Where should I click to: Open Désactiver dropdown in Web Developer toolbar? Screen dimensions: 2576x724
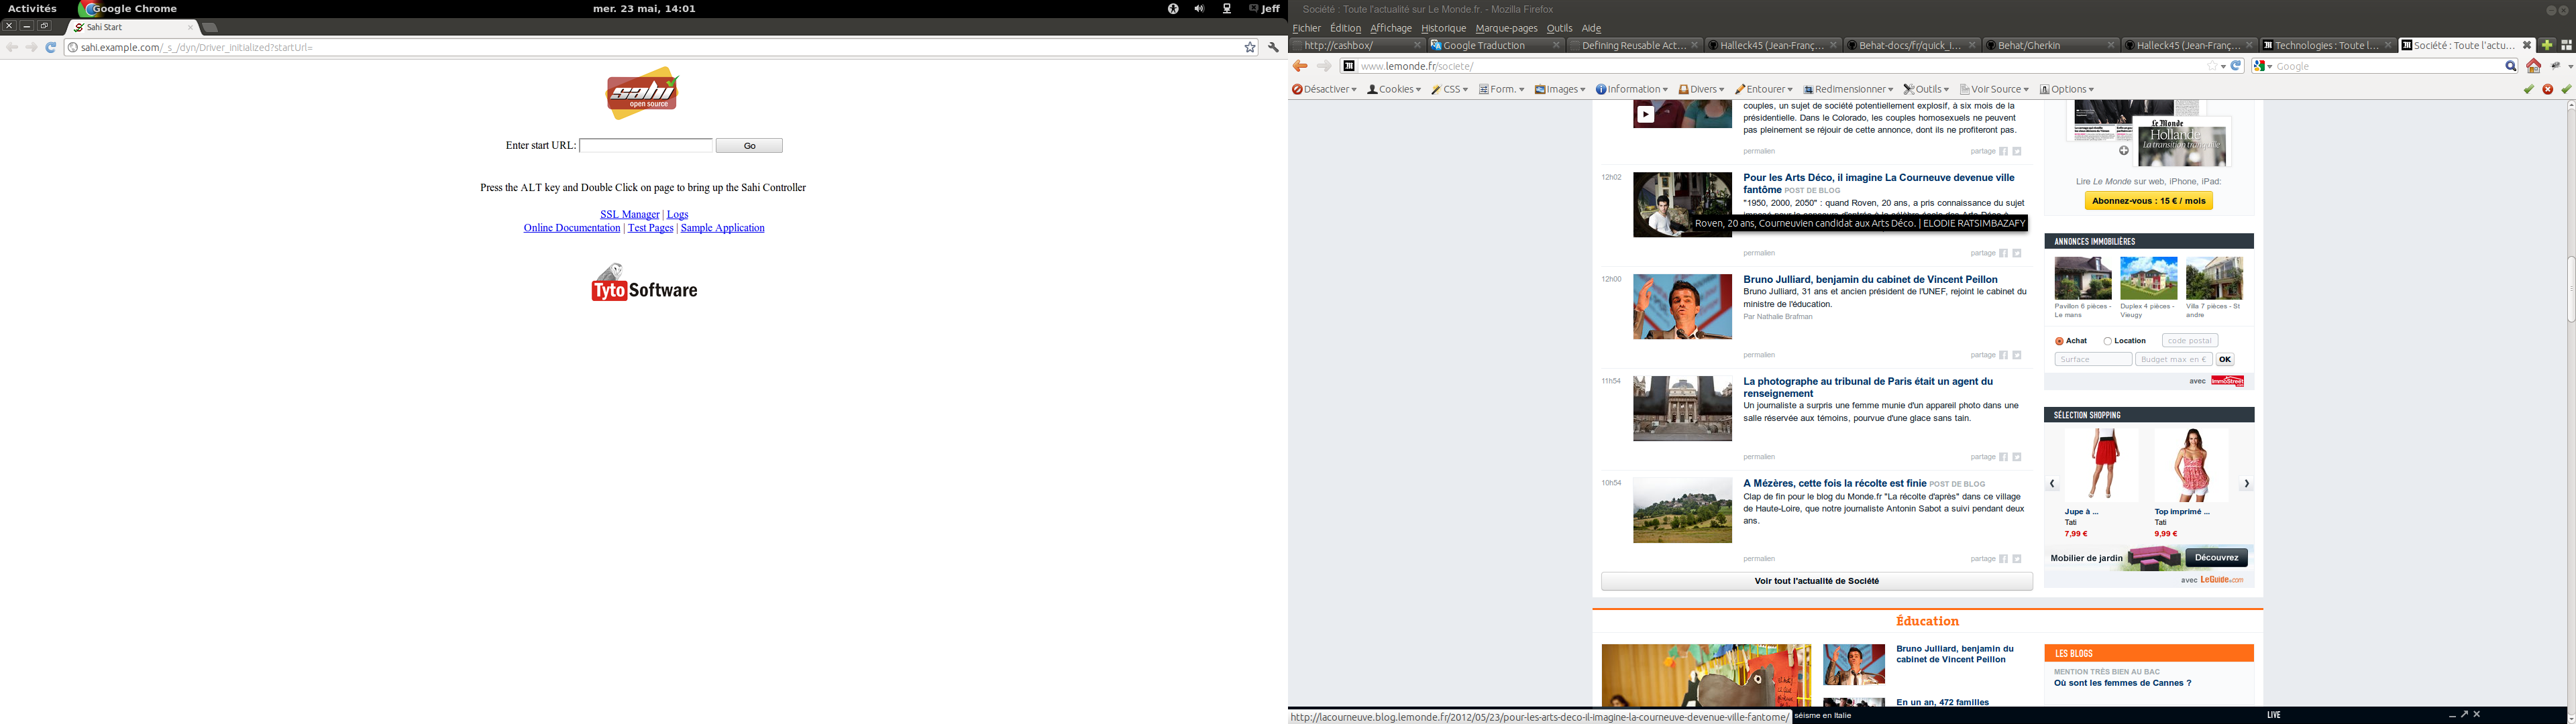[x=1324, y=89]
